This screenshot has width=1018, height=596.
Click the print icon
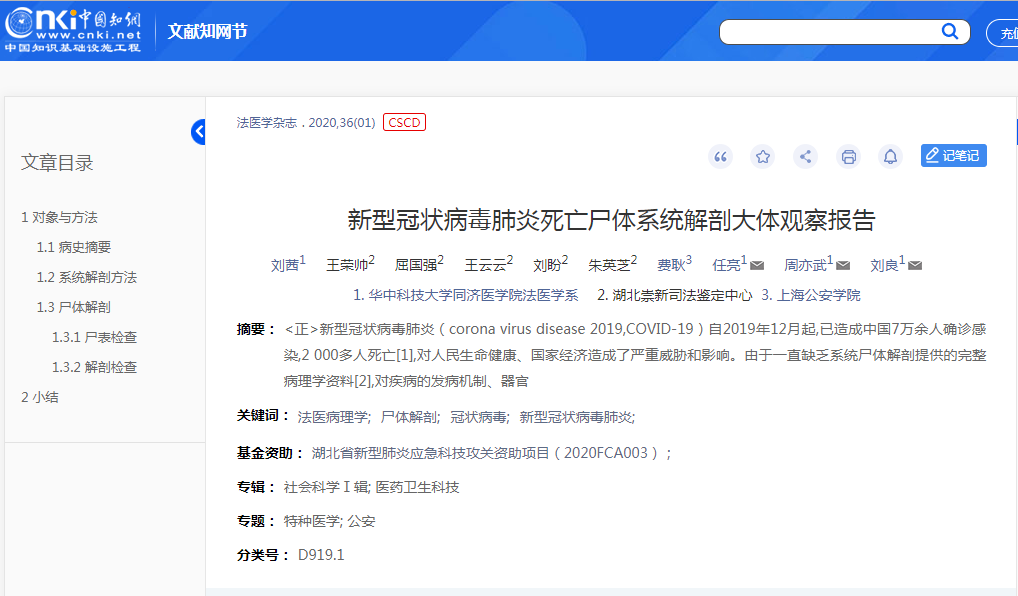click(849, 156)
